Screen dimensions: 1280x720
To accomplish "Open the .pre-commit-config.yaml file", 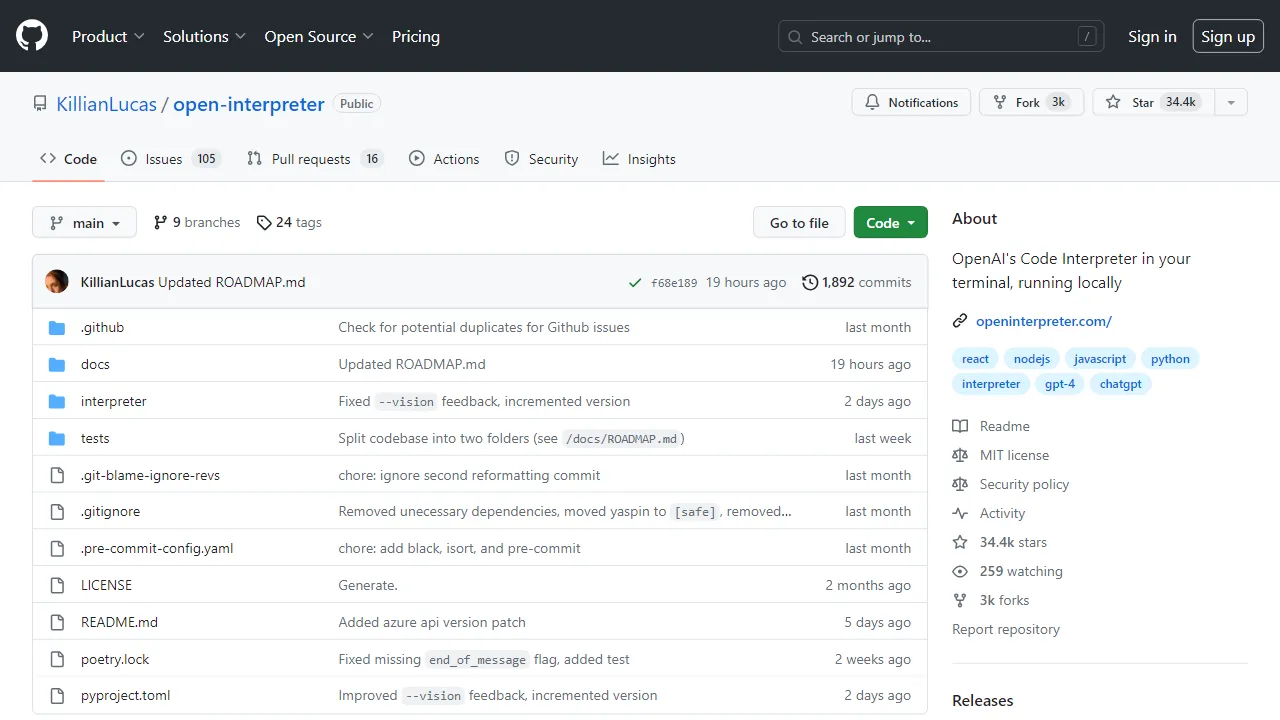I will point(157,548).
